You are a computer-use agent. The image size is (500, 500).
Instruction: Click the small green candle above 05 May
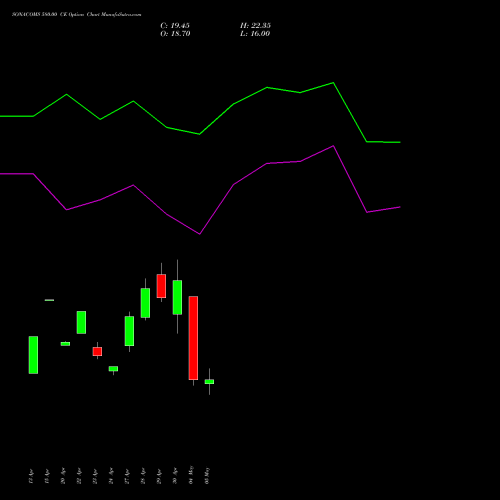pyautogui.click(x=209, y=382)
